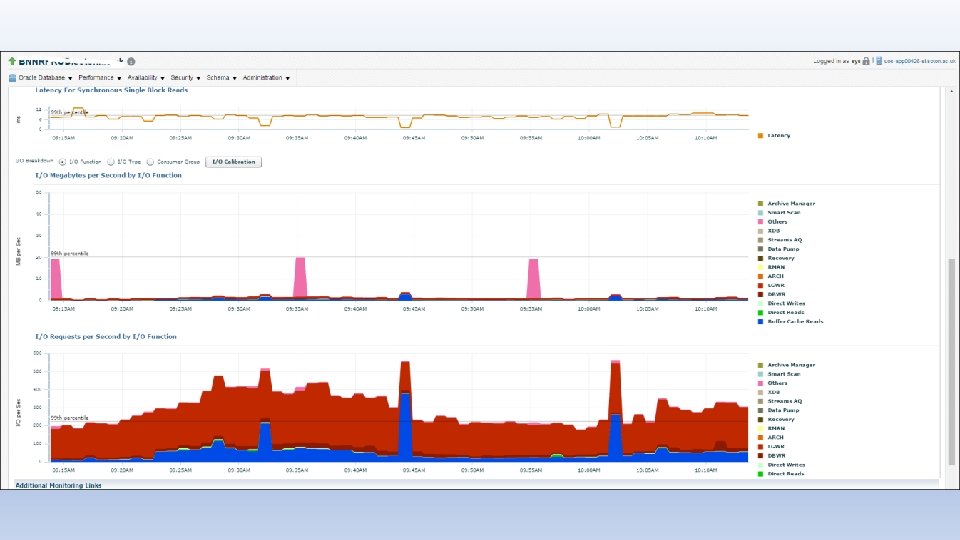The height and width of the screenshot is (540, 960).
Task: Click the host server icon in header
Action: point(879,61)
